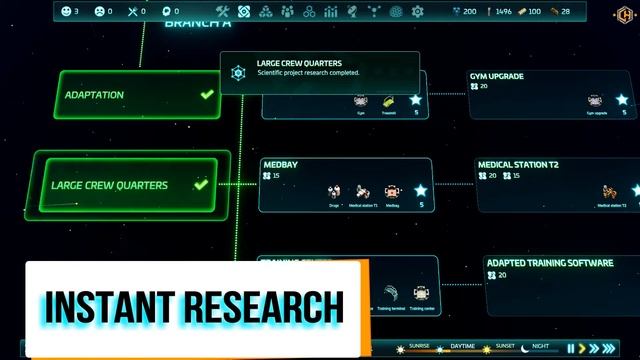The width and height of the screenshot is (640, 360).
Task: Click the three-circles icon in top bar
Action: [x=309, y=12]
